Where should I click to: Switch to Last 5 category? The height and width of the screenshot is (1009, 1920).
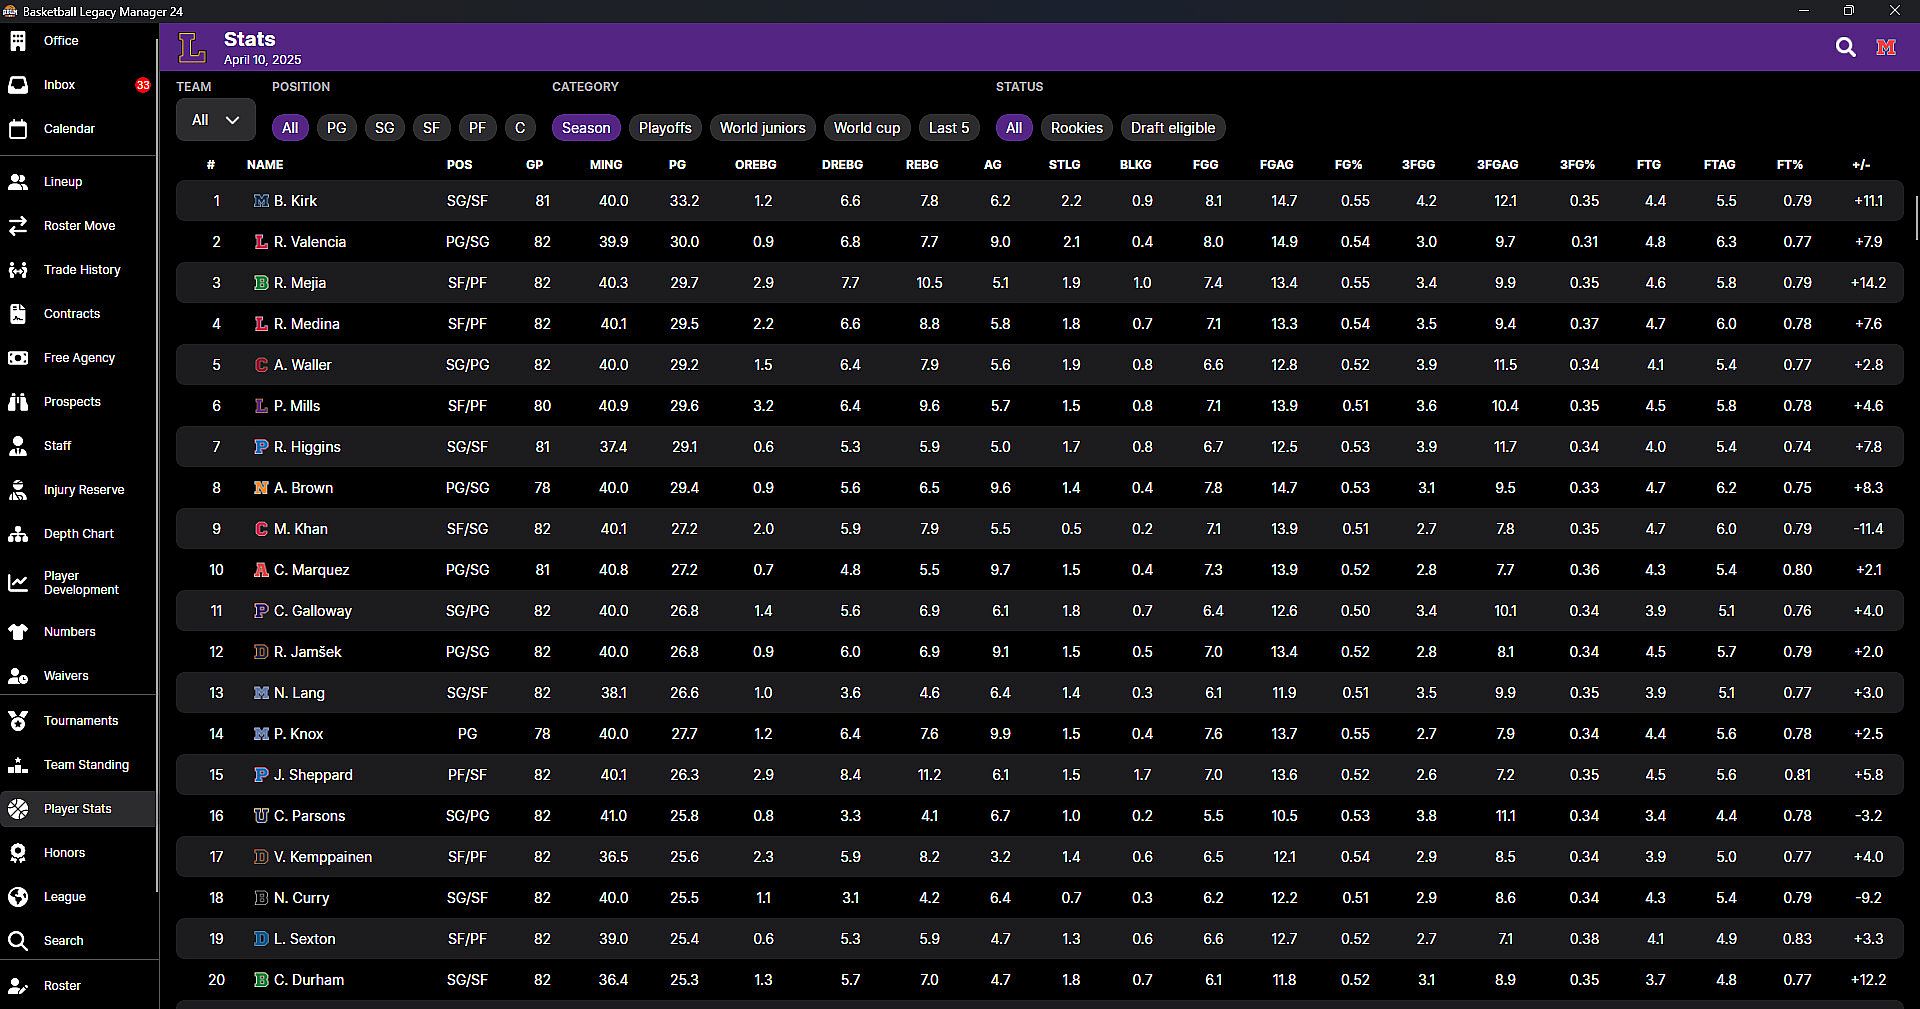949,128
